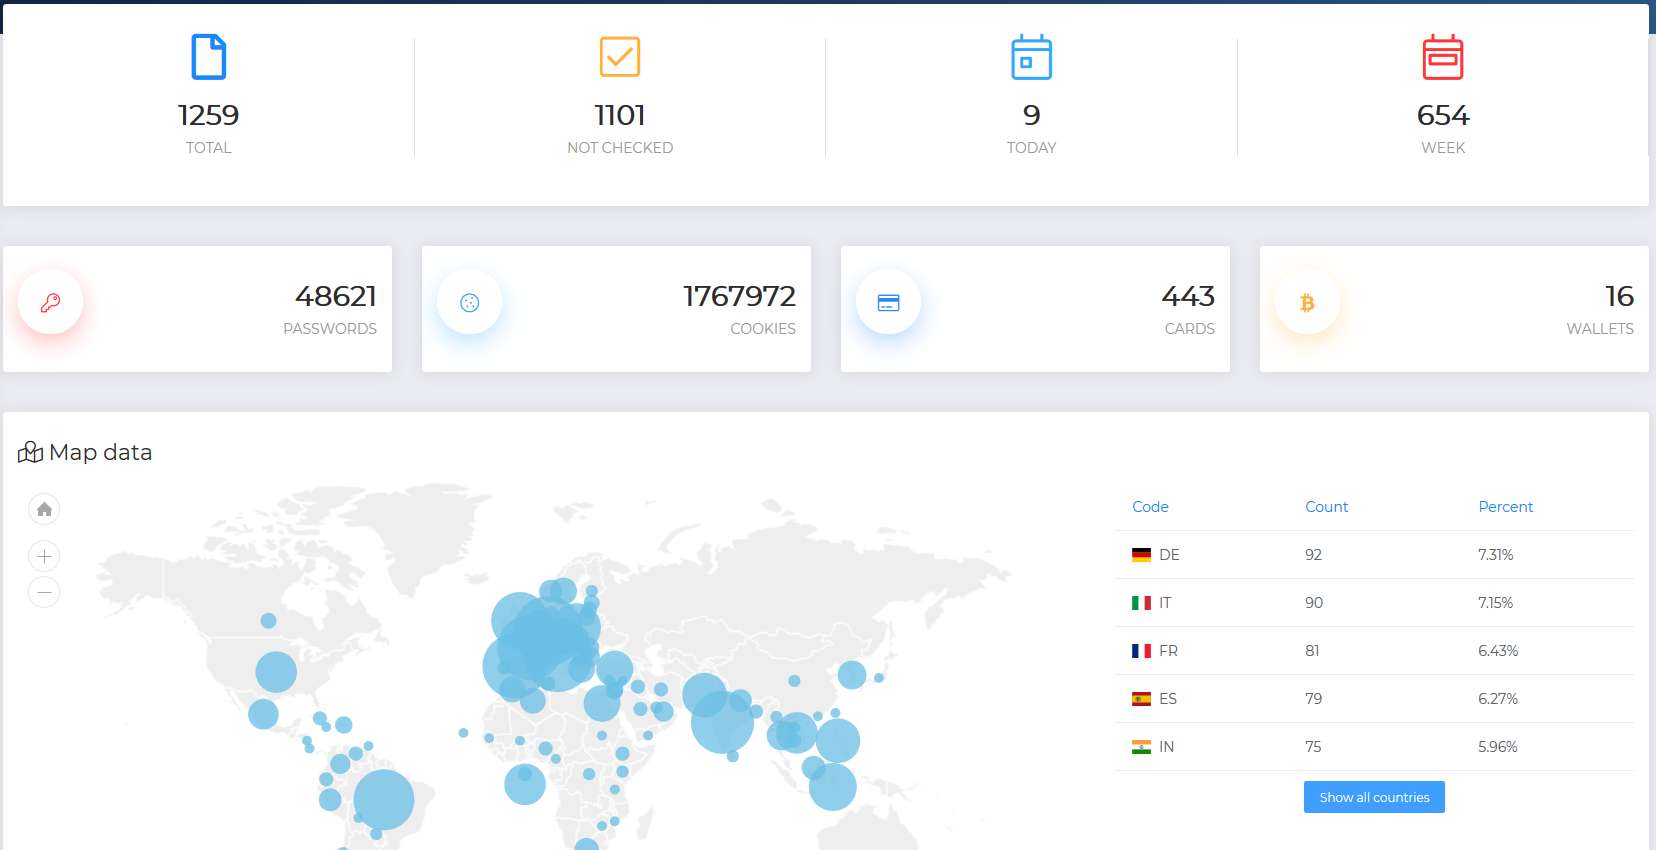This screenshot has height=850, width=1656.
Task: Click the German flag icon
Action: click(x=1141, y=555)
